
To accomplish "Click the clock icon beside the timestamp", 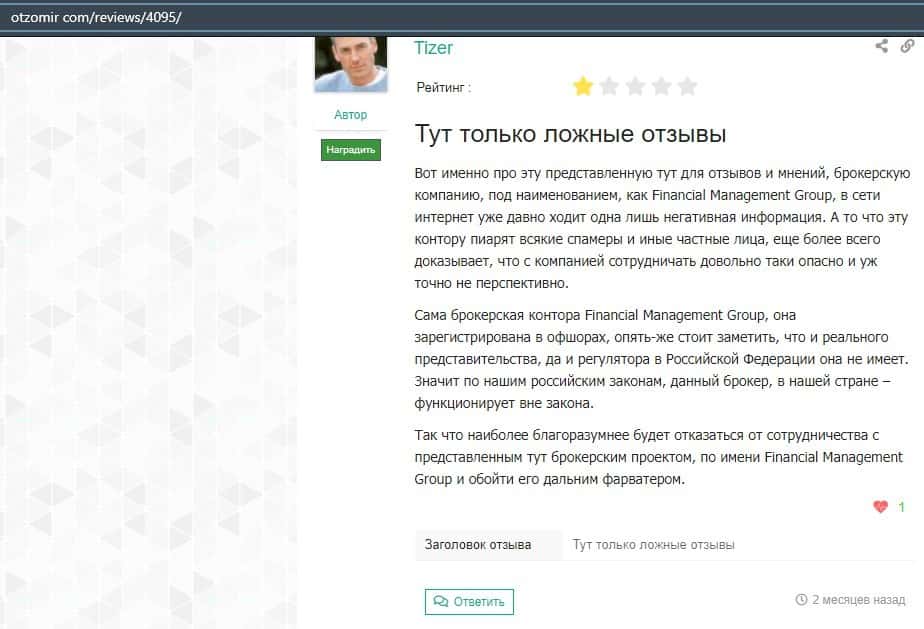I will [801, 600].
